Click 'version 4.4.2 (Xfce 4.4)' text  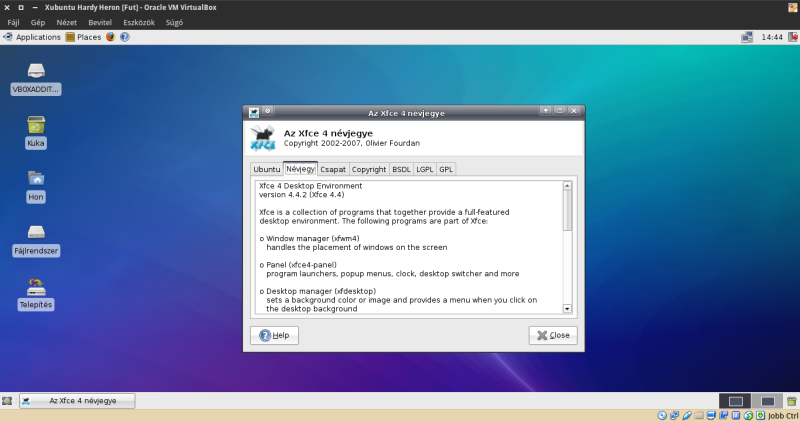point(302,195)
